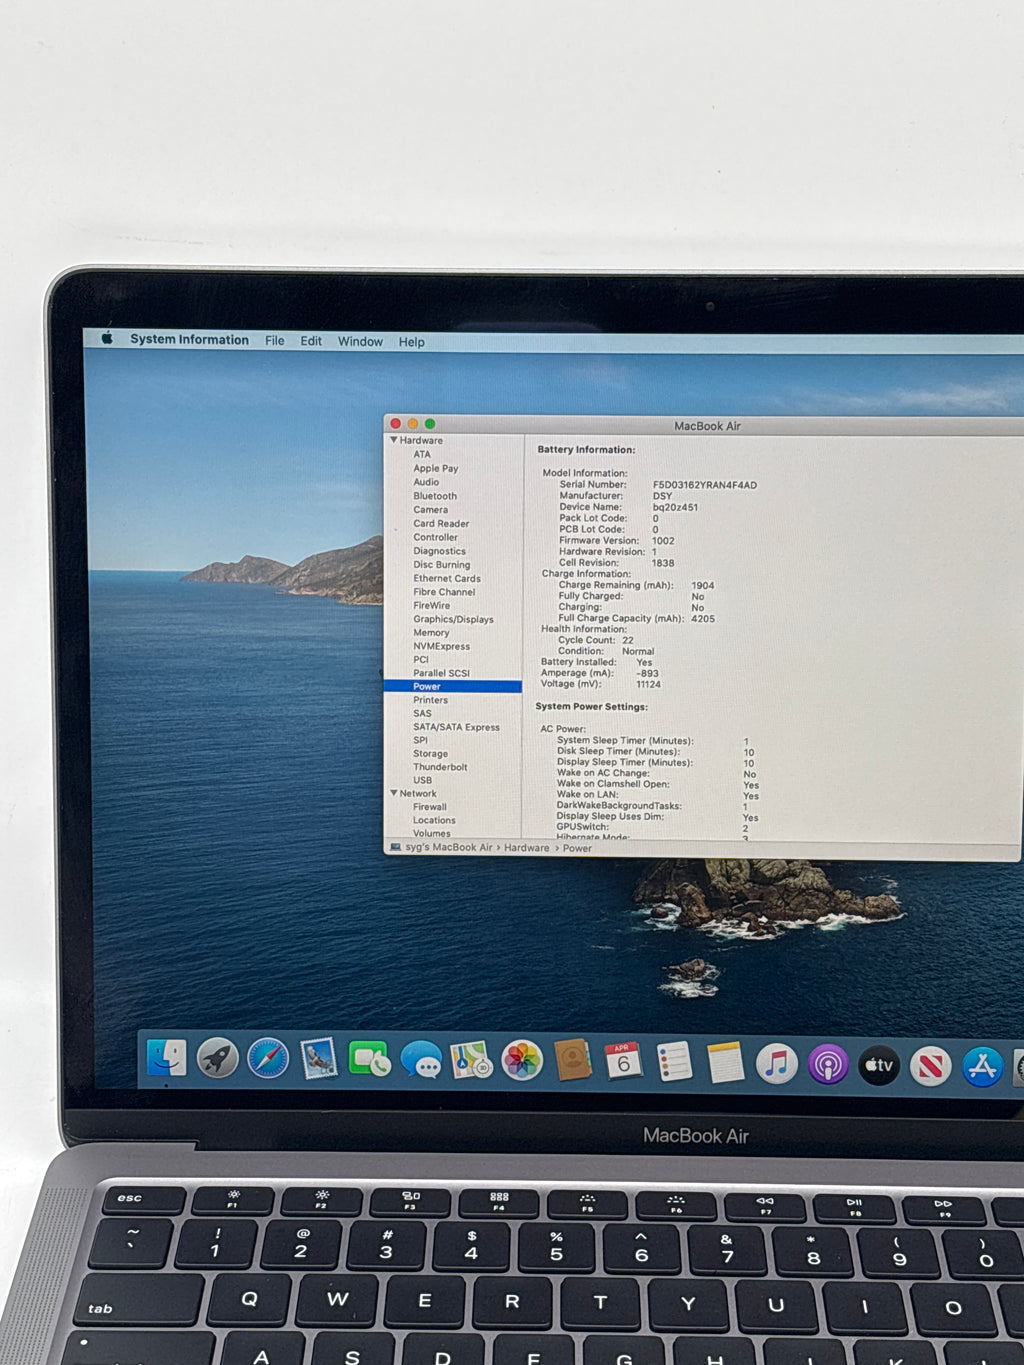Select USB in the sidebar

(422, 780)
